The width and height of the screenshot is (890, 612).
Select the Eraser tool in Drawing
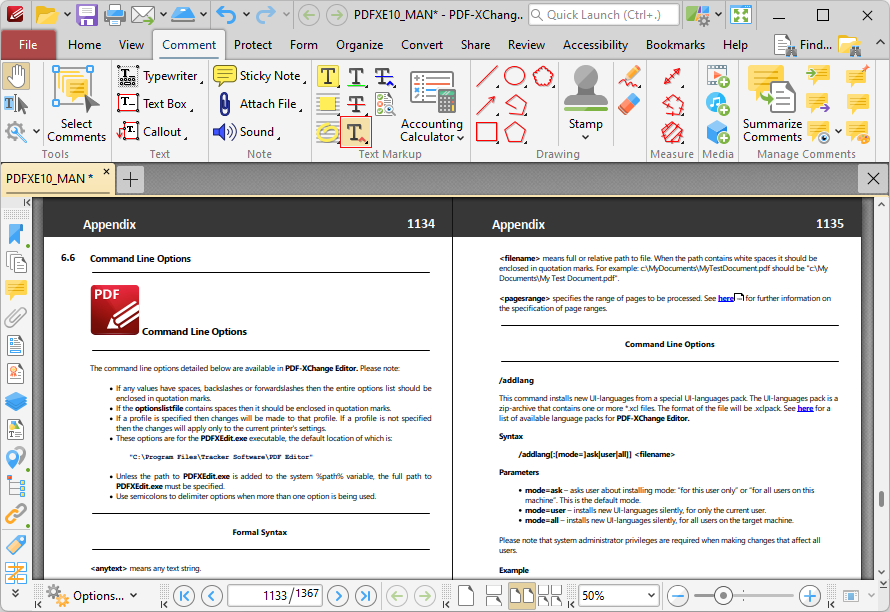coord(629,104)
